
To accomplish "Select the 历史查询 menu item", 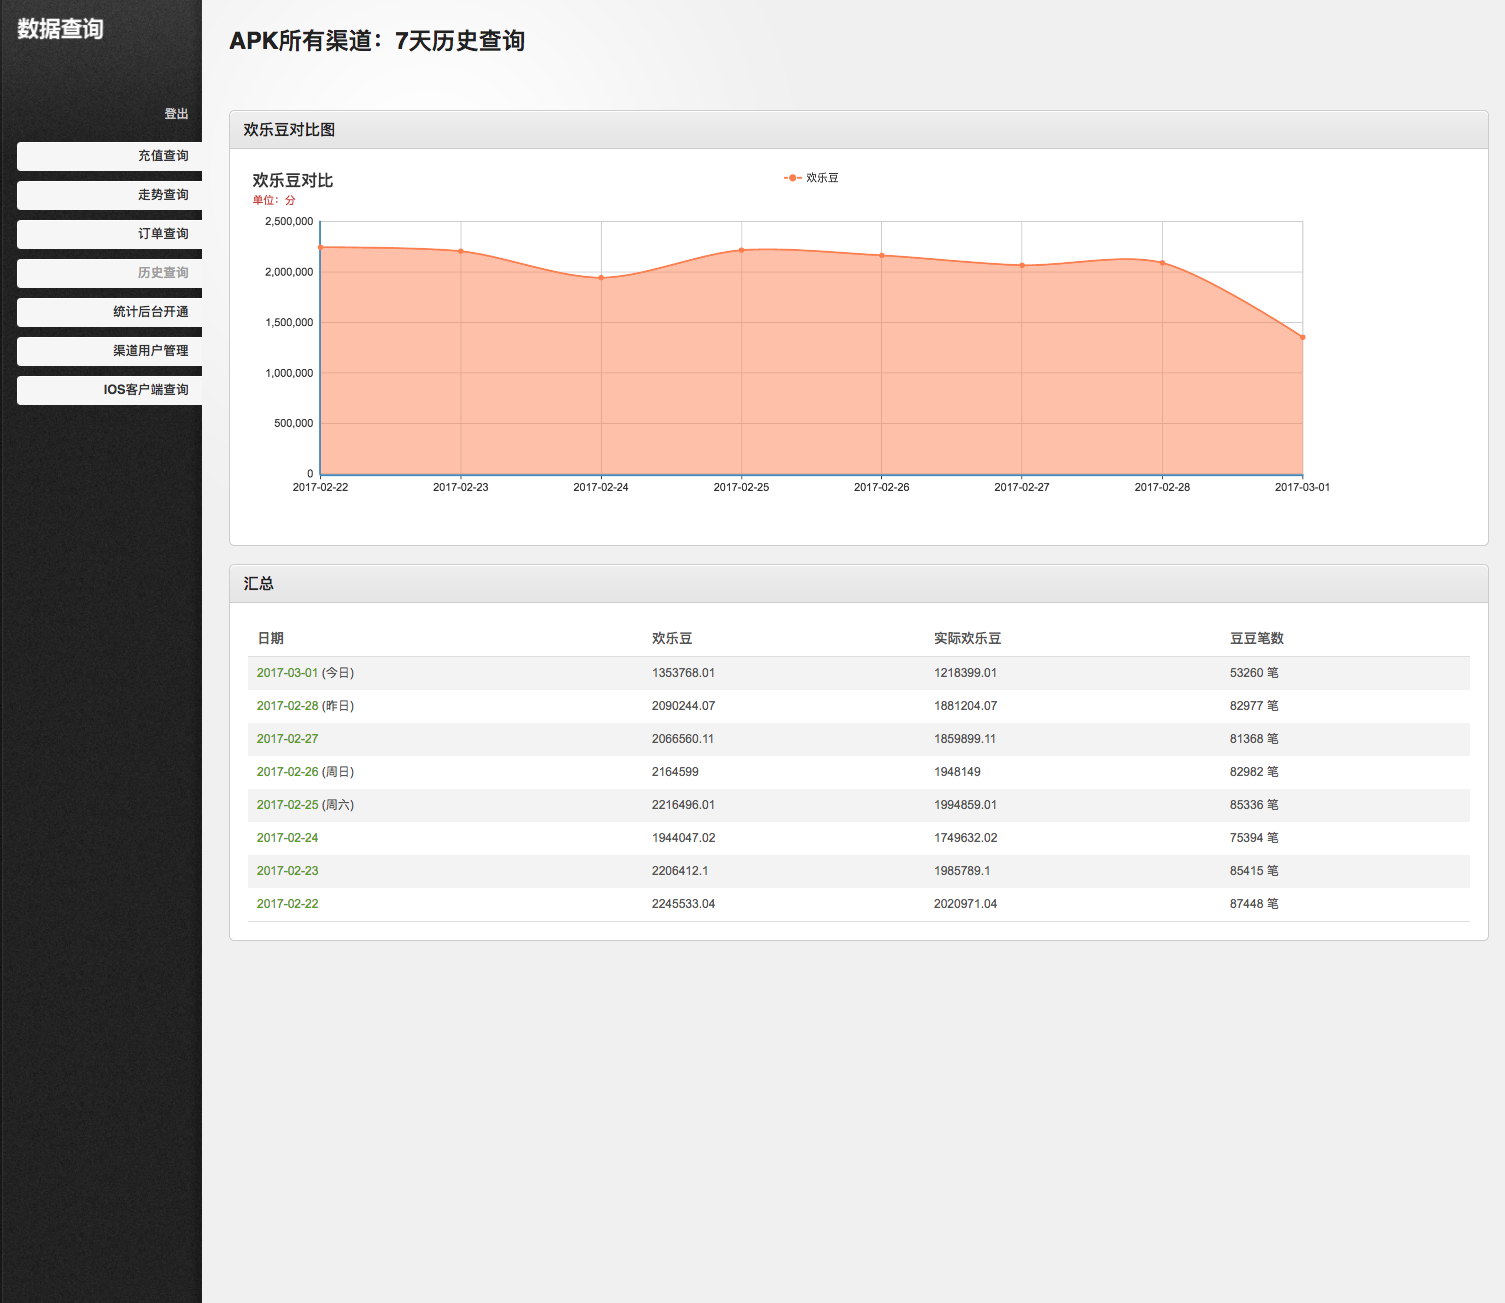I will [x=110, y=273].
